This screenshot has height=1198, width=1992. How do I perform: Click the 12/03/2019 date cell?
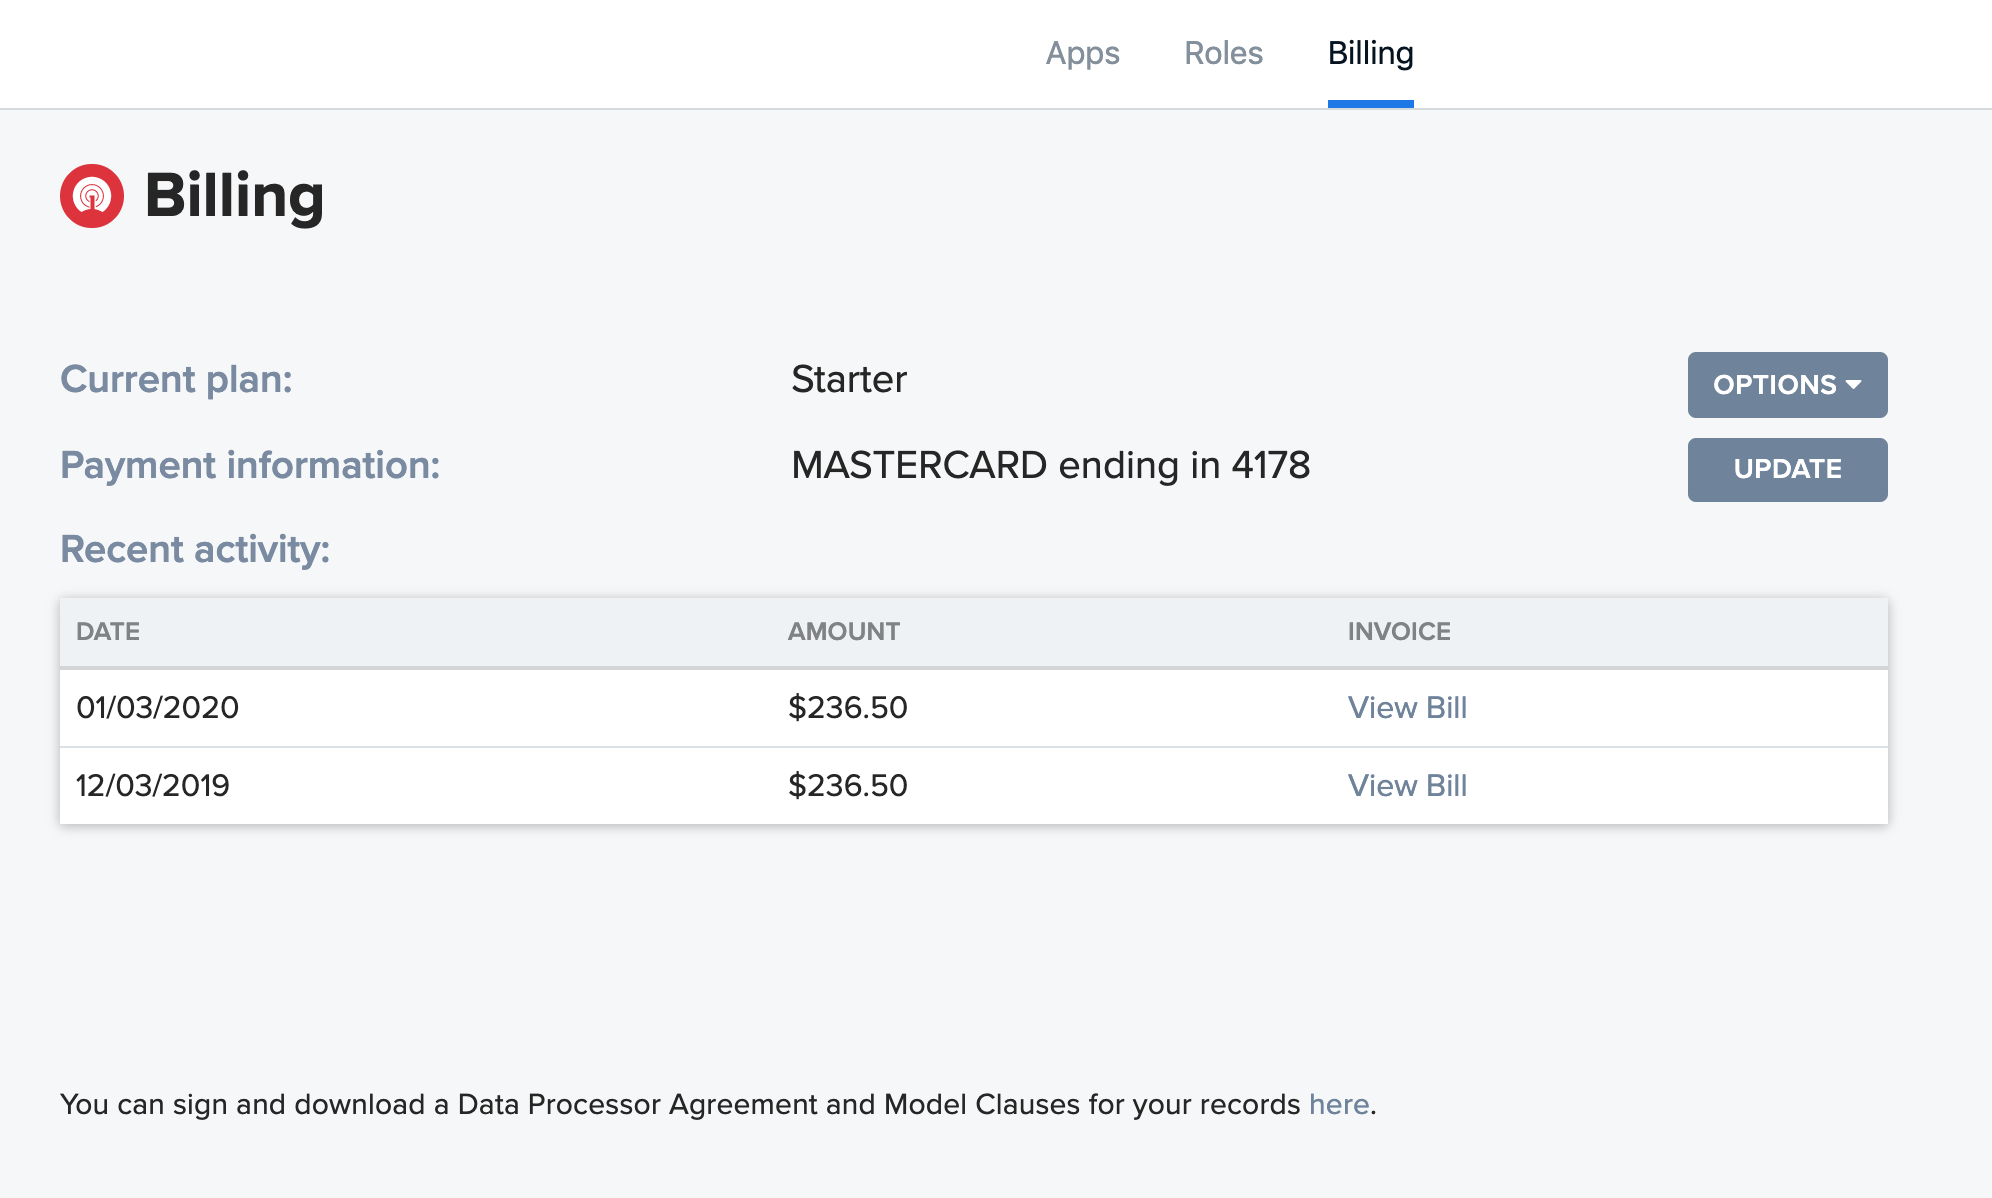(153, 786)
